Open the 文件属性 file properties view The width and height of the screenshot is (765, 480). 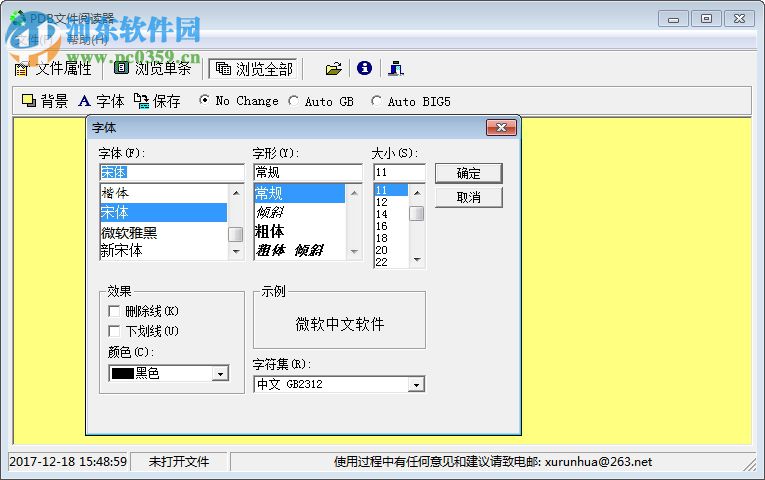pos(53,69)
